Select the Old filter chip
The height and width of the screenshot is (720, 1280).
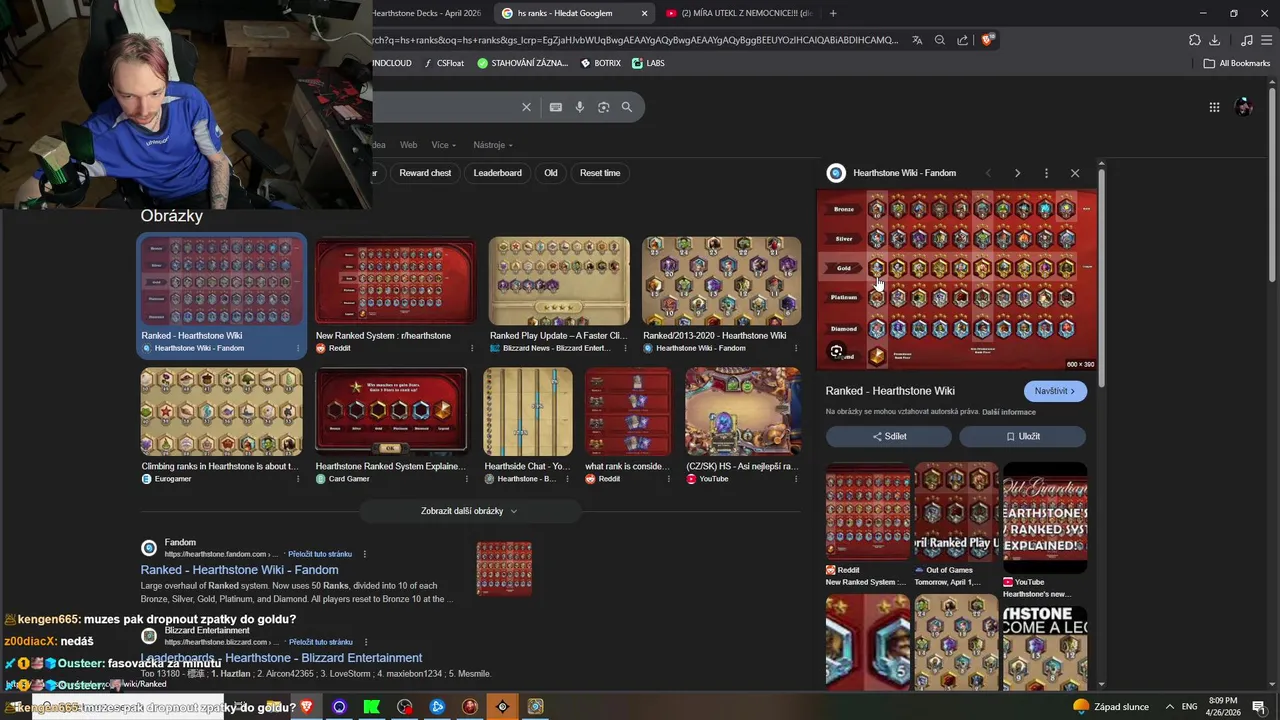[551, 173]
